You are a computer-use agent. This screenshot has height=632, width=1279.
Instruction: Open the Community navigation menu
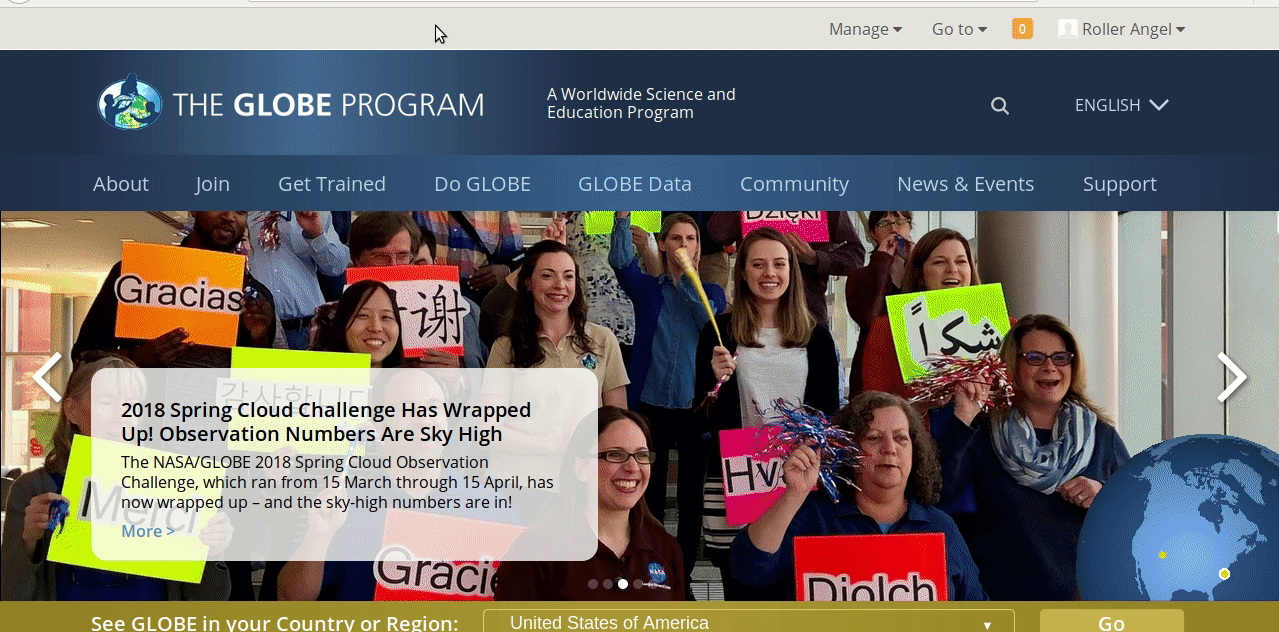[x=794, y=184]
